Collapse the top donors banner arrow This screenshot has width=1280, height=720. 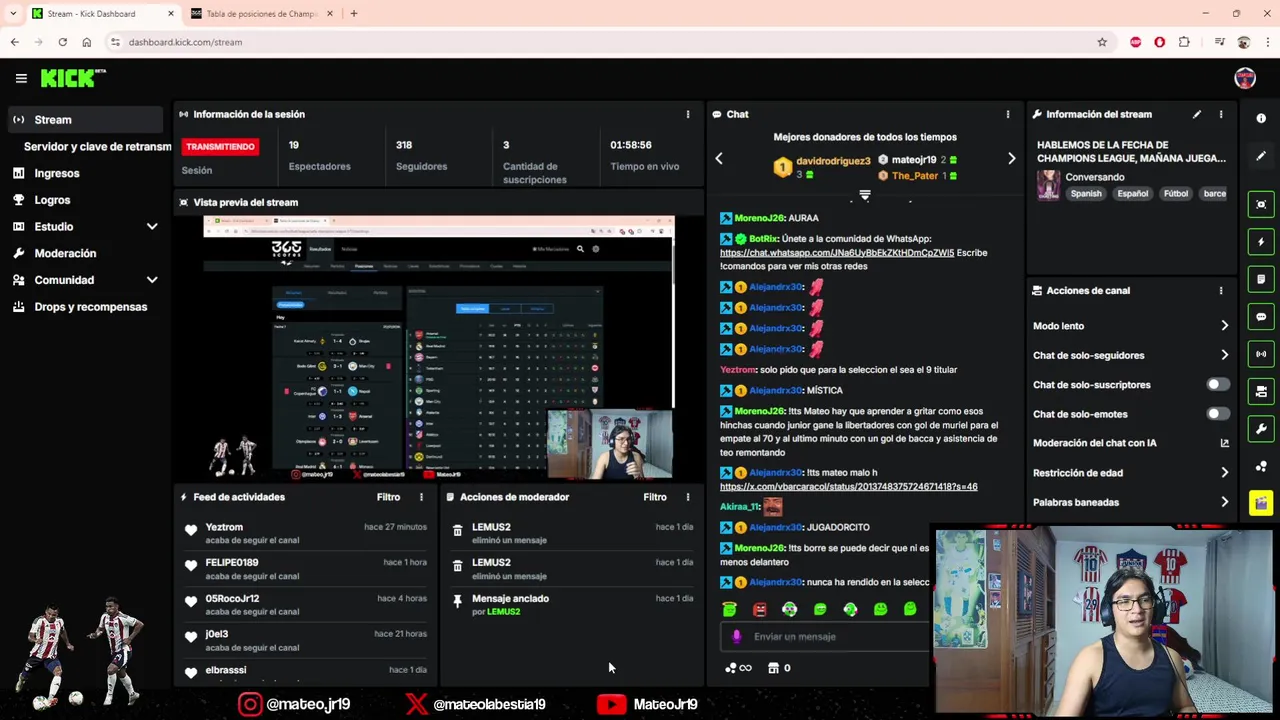865,195
